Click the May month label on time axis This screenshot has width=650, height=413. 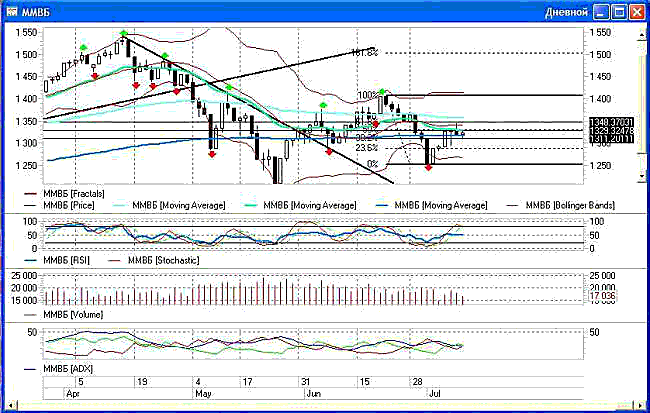[203, 394]
